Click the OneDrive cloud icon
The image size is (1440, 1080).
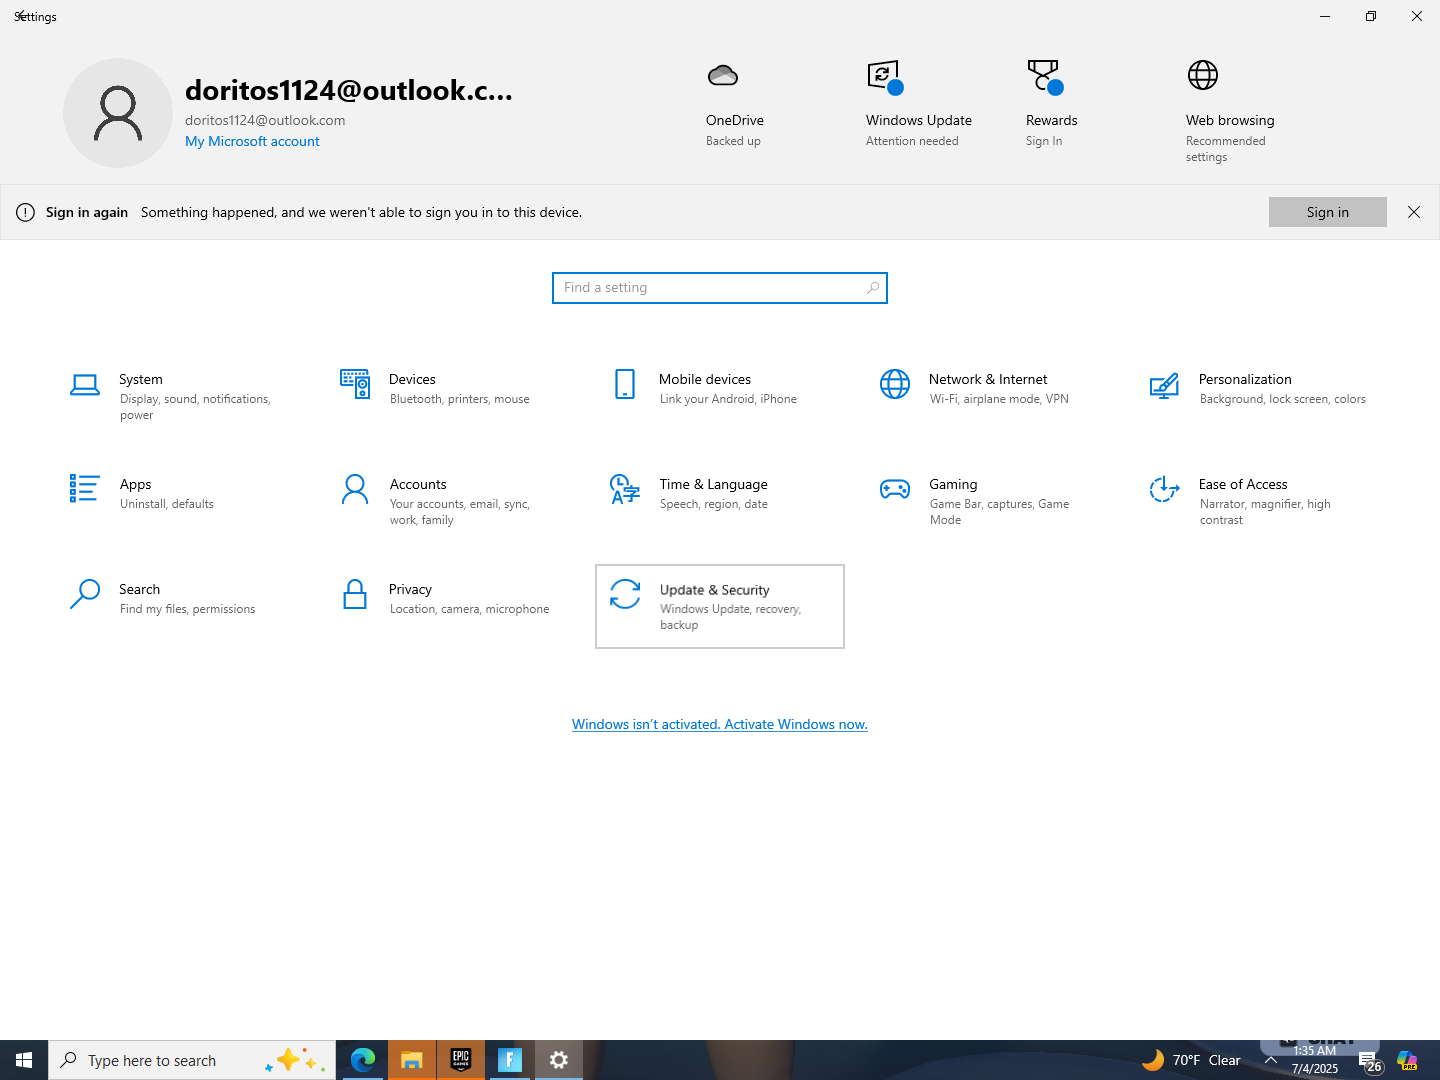click(x=723, y=75)
